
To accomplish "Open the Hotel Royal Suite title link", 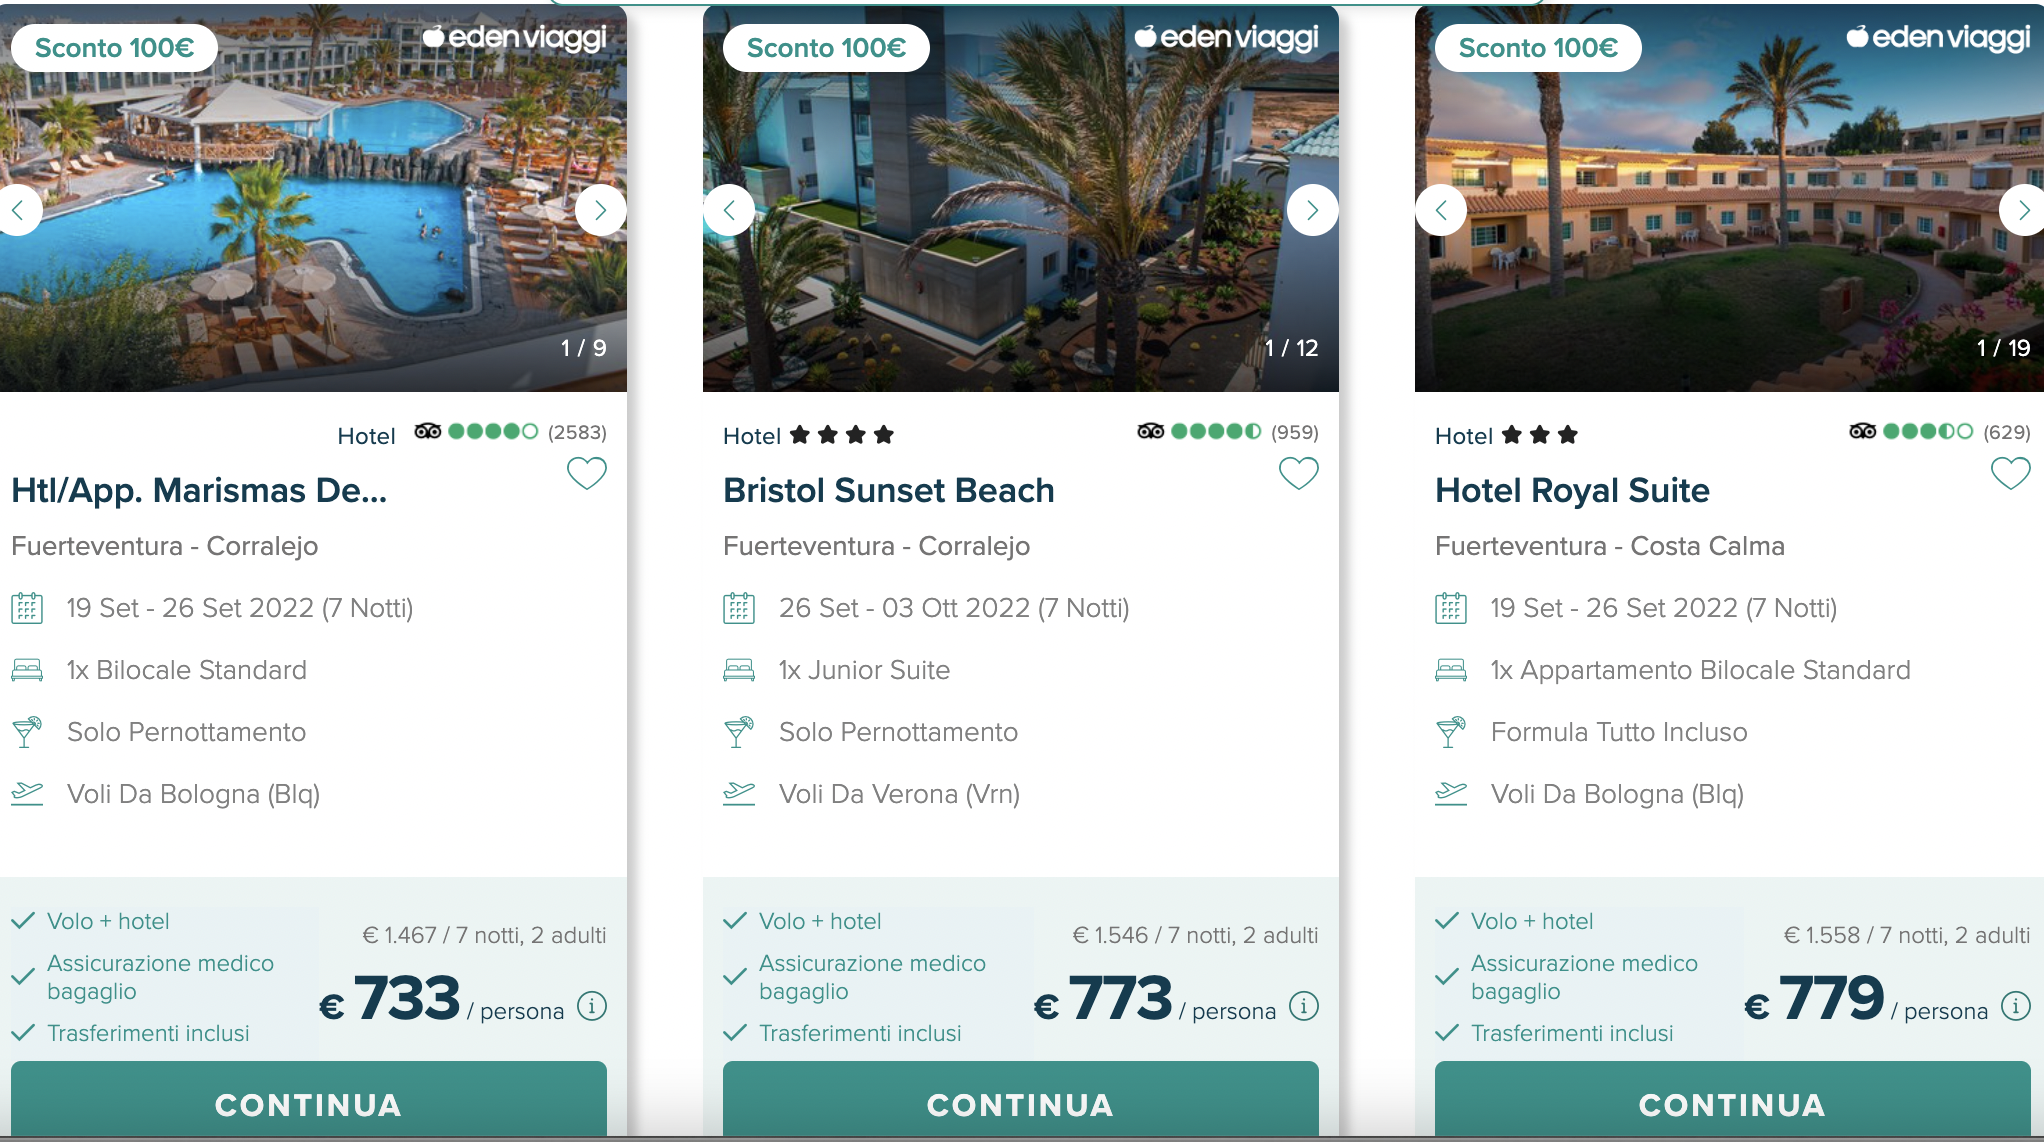I will [1572, 490].
